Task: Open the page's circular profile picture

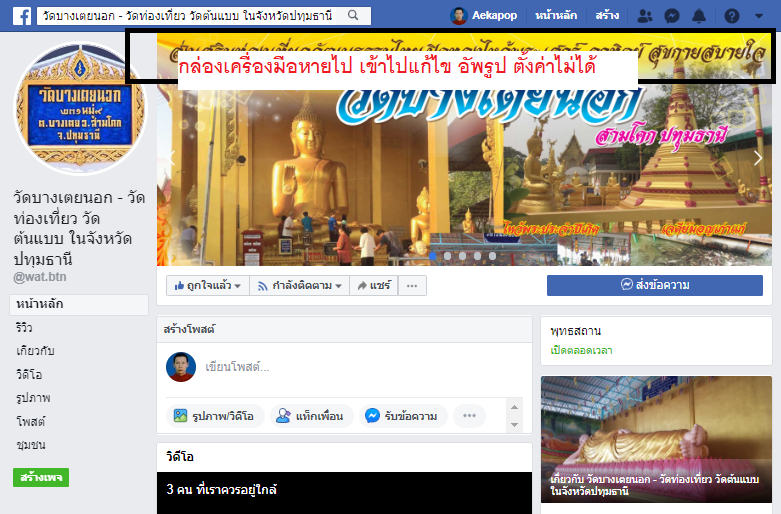Action: coord(80,109)
